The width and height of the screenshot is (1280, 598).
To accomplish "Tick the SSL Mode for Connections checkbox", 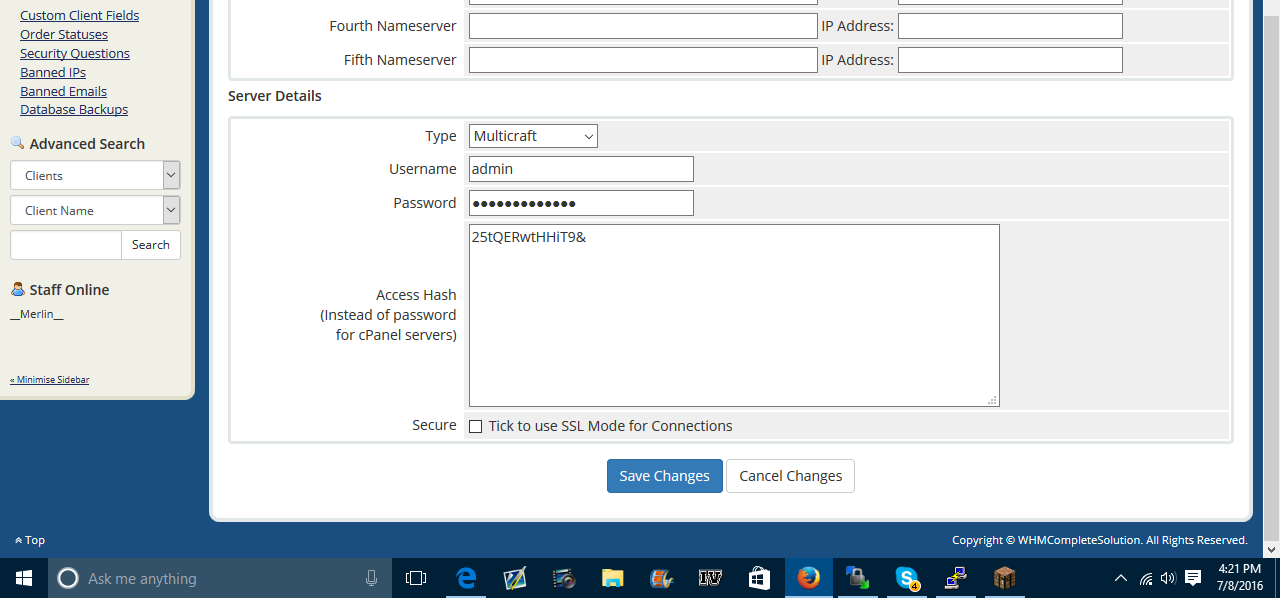I will click(x=475, y=426).
